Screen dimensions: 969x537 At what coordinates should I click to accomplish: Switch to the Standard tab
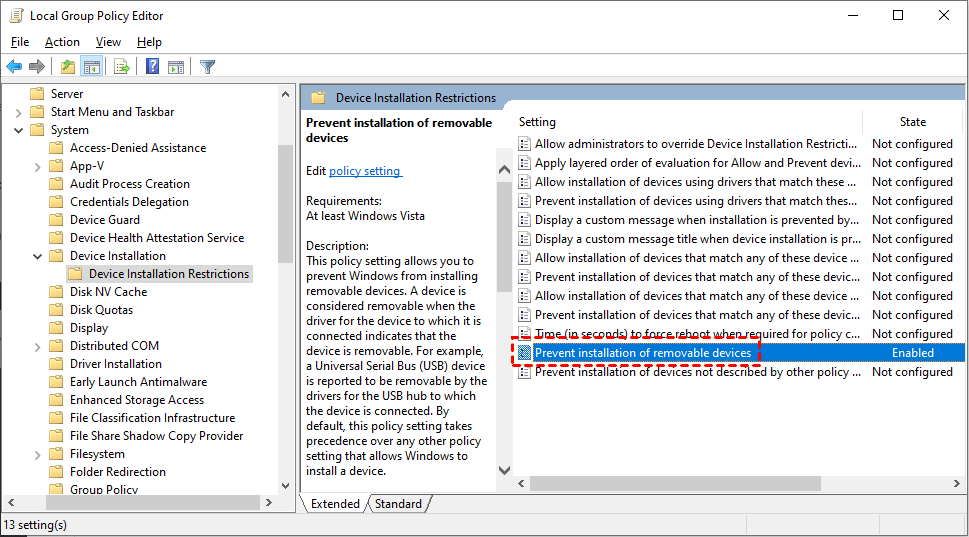tap(398, 504)
